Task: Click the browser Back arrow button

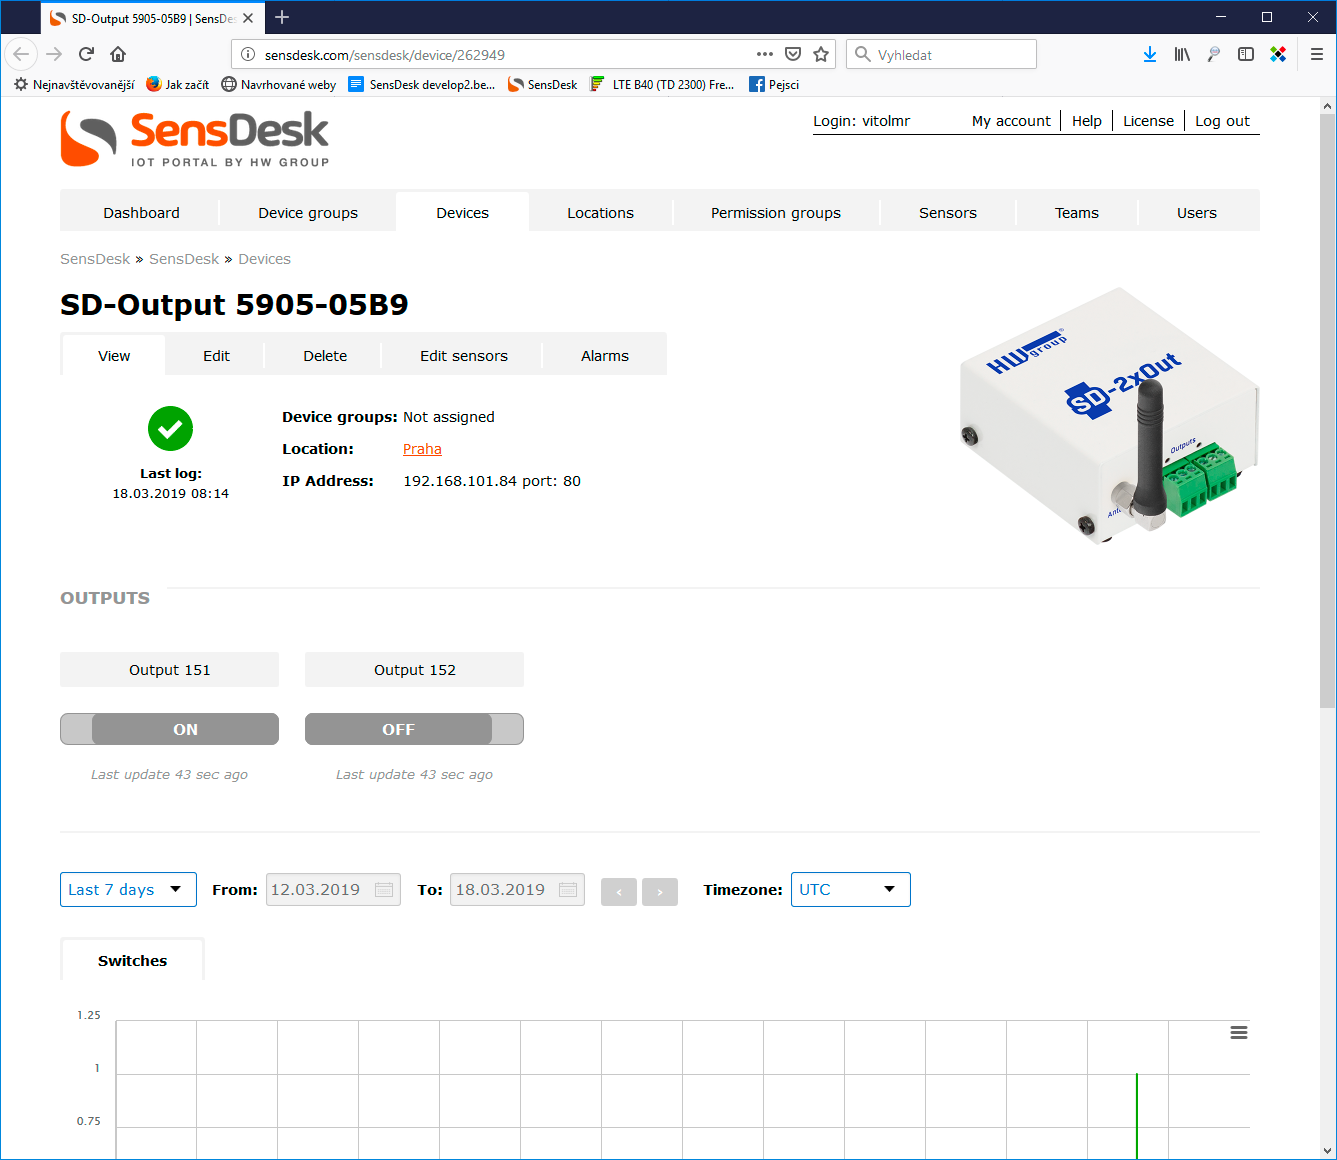Action: coord(22,54)
